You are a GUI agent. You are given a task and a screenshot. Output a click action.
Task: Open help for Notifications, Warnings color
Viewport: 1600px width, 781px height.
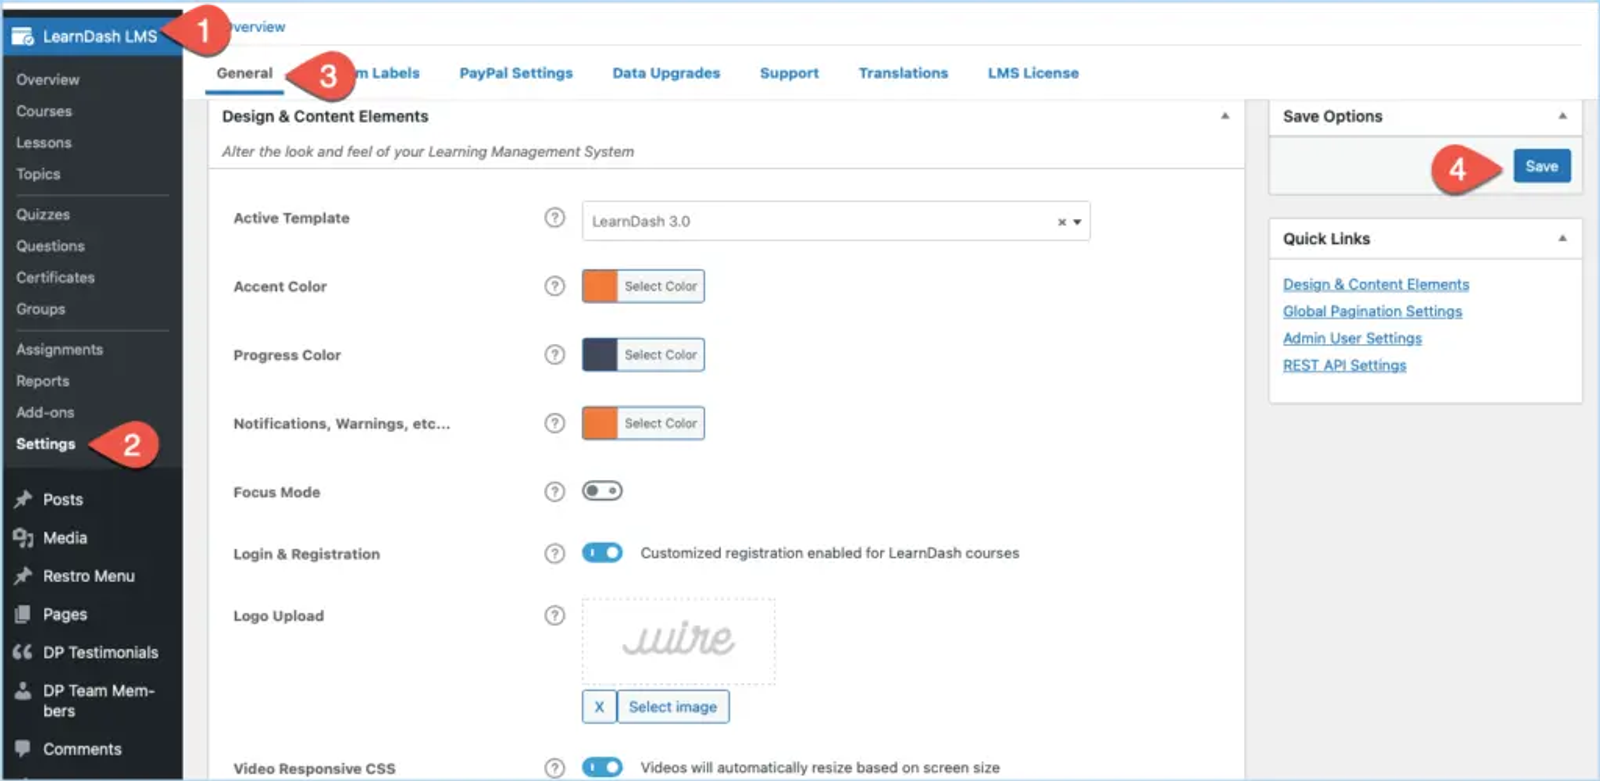(x=555, y=423)
